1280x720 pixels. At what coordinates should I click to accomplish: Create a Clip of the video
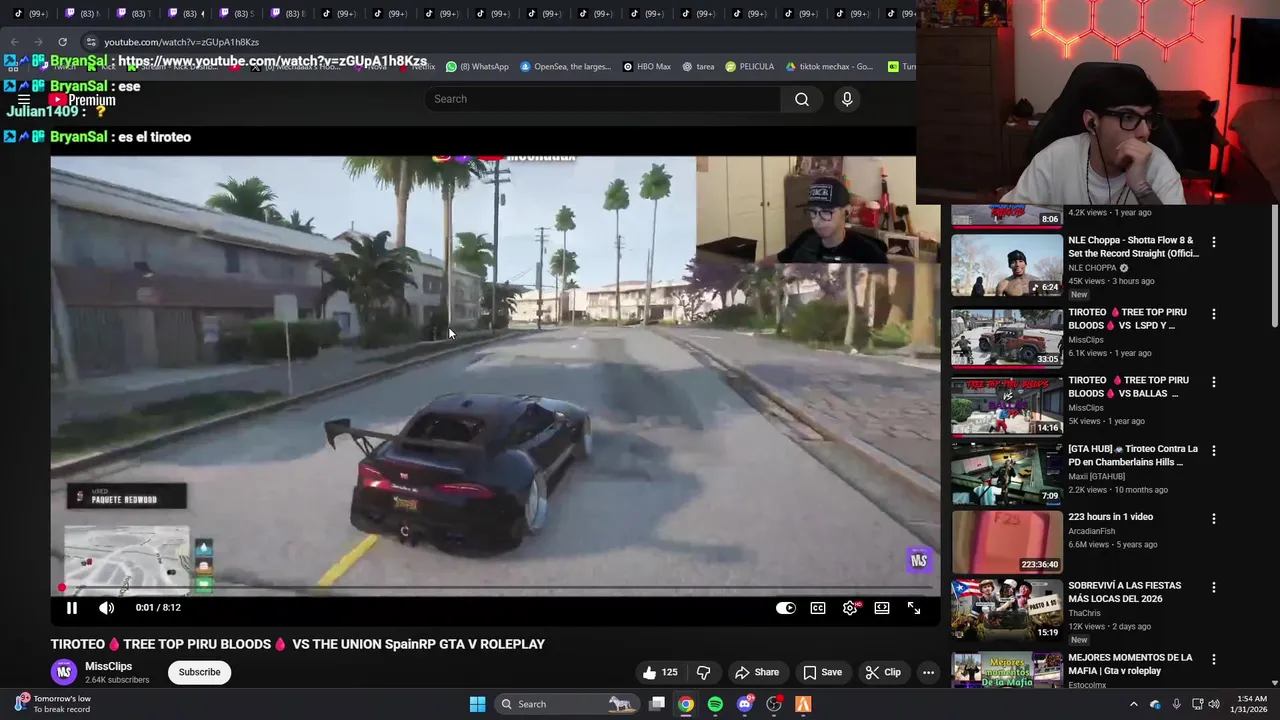click(883, 672)
